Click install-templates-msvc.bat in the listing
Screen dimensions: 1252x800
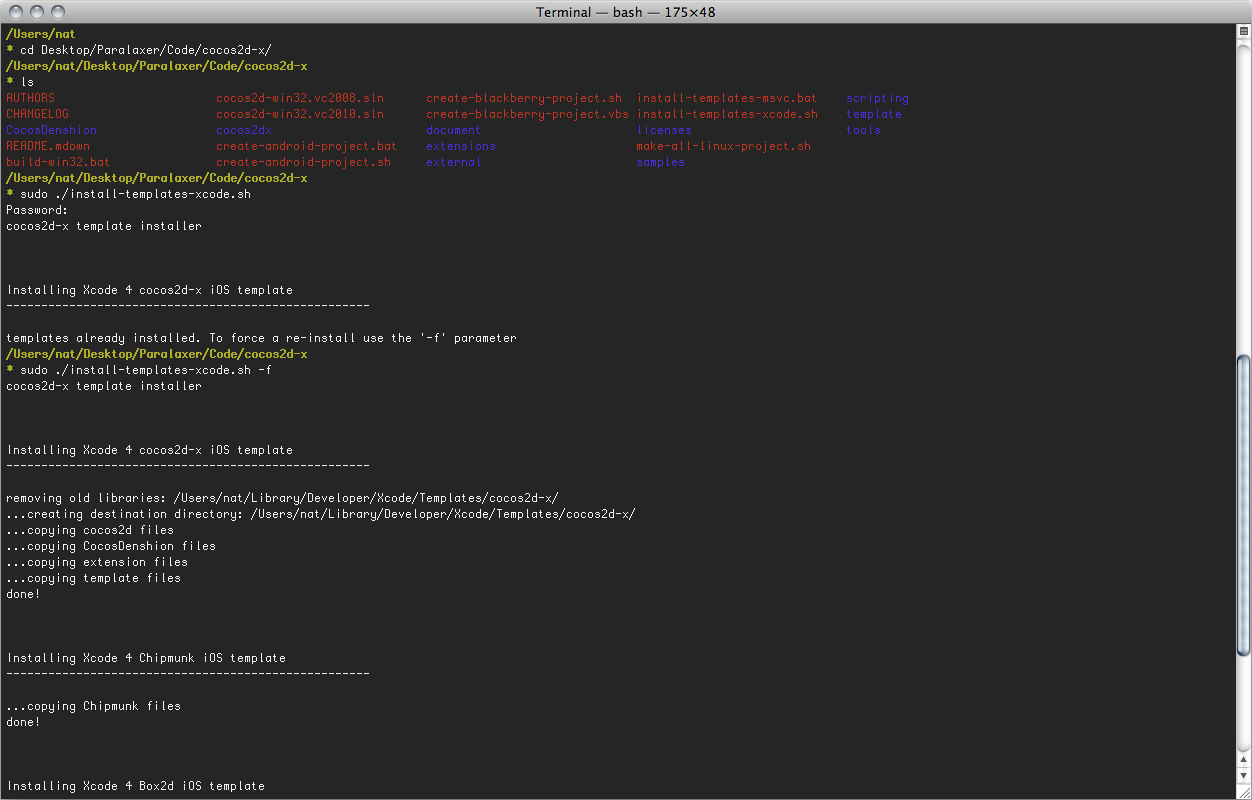click(727, 98)
